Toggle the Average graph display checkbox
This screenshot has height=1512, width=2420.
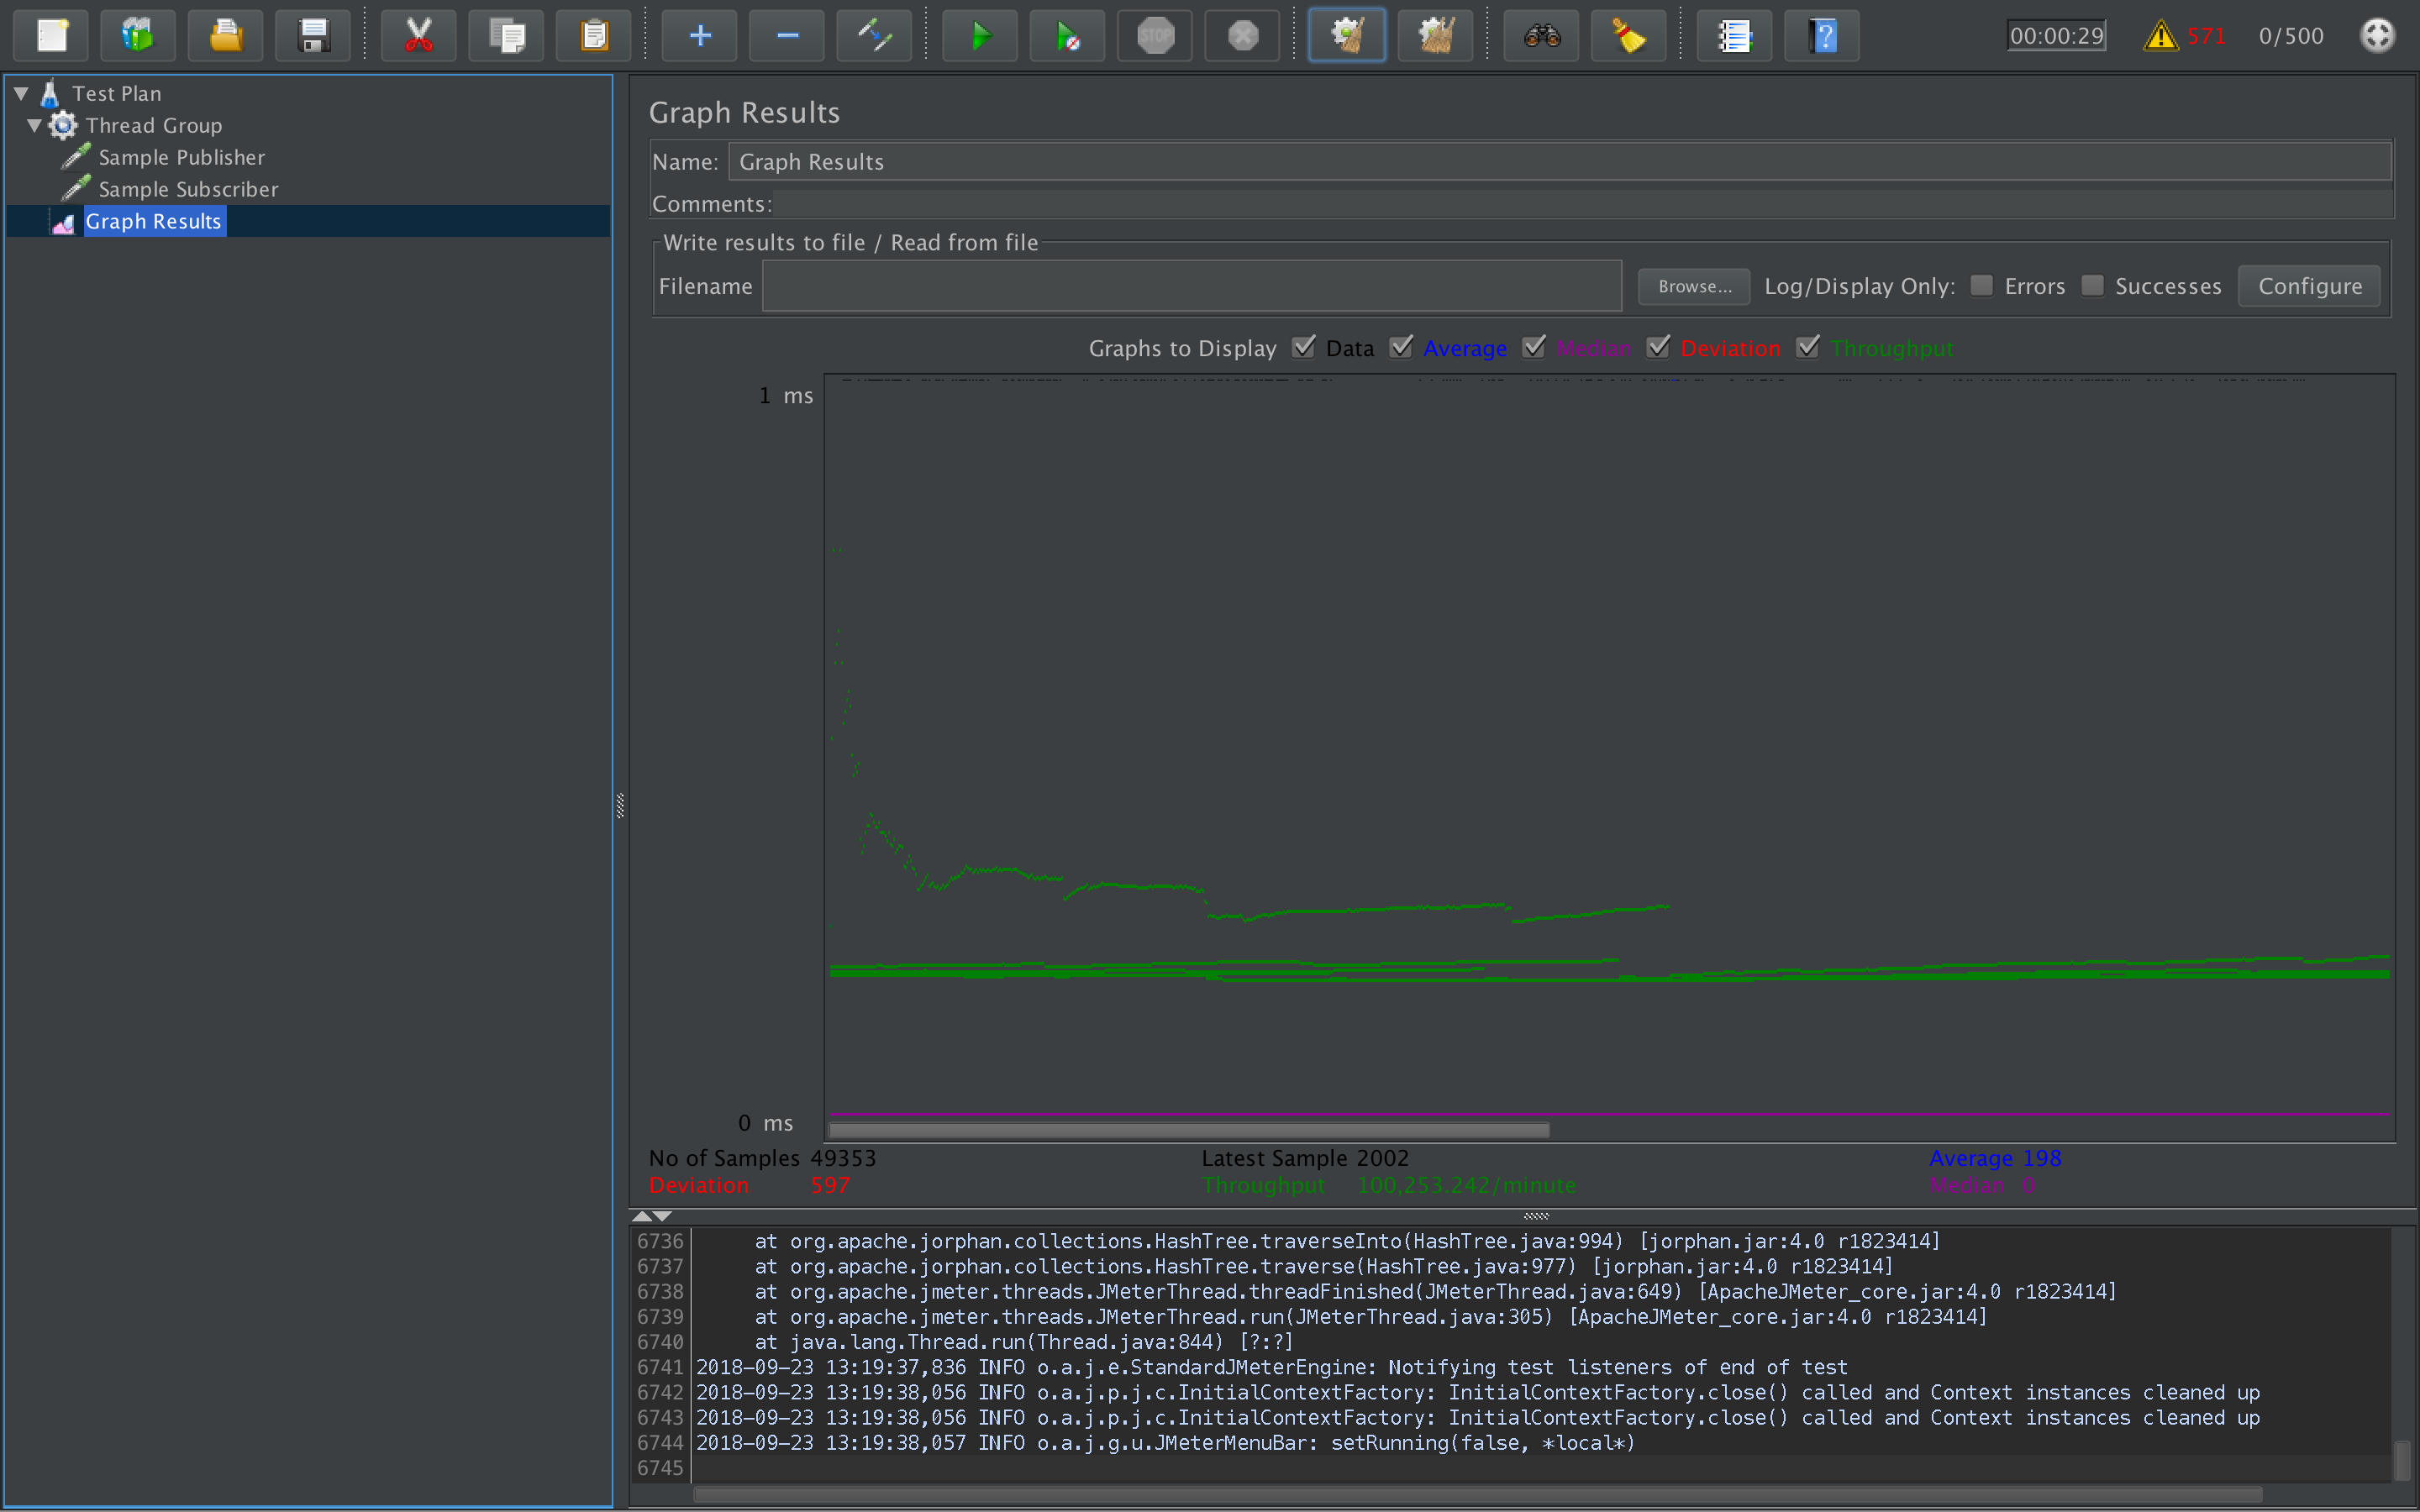pos(1402,347)
